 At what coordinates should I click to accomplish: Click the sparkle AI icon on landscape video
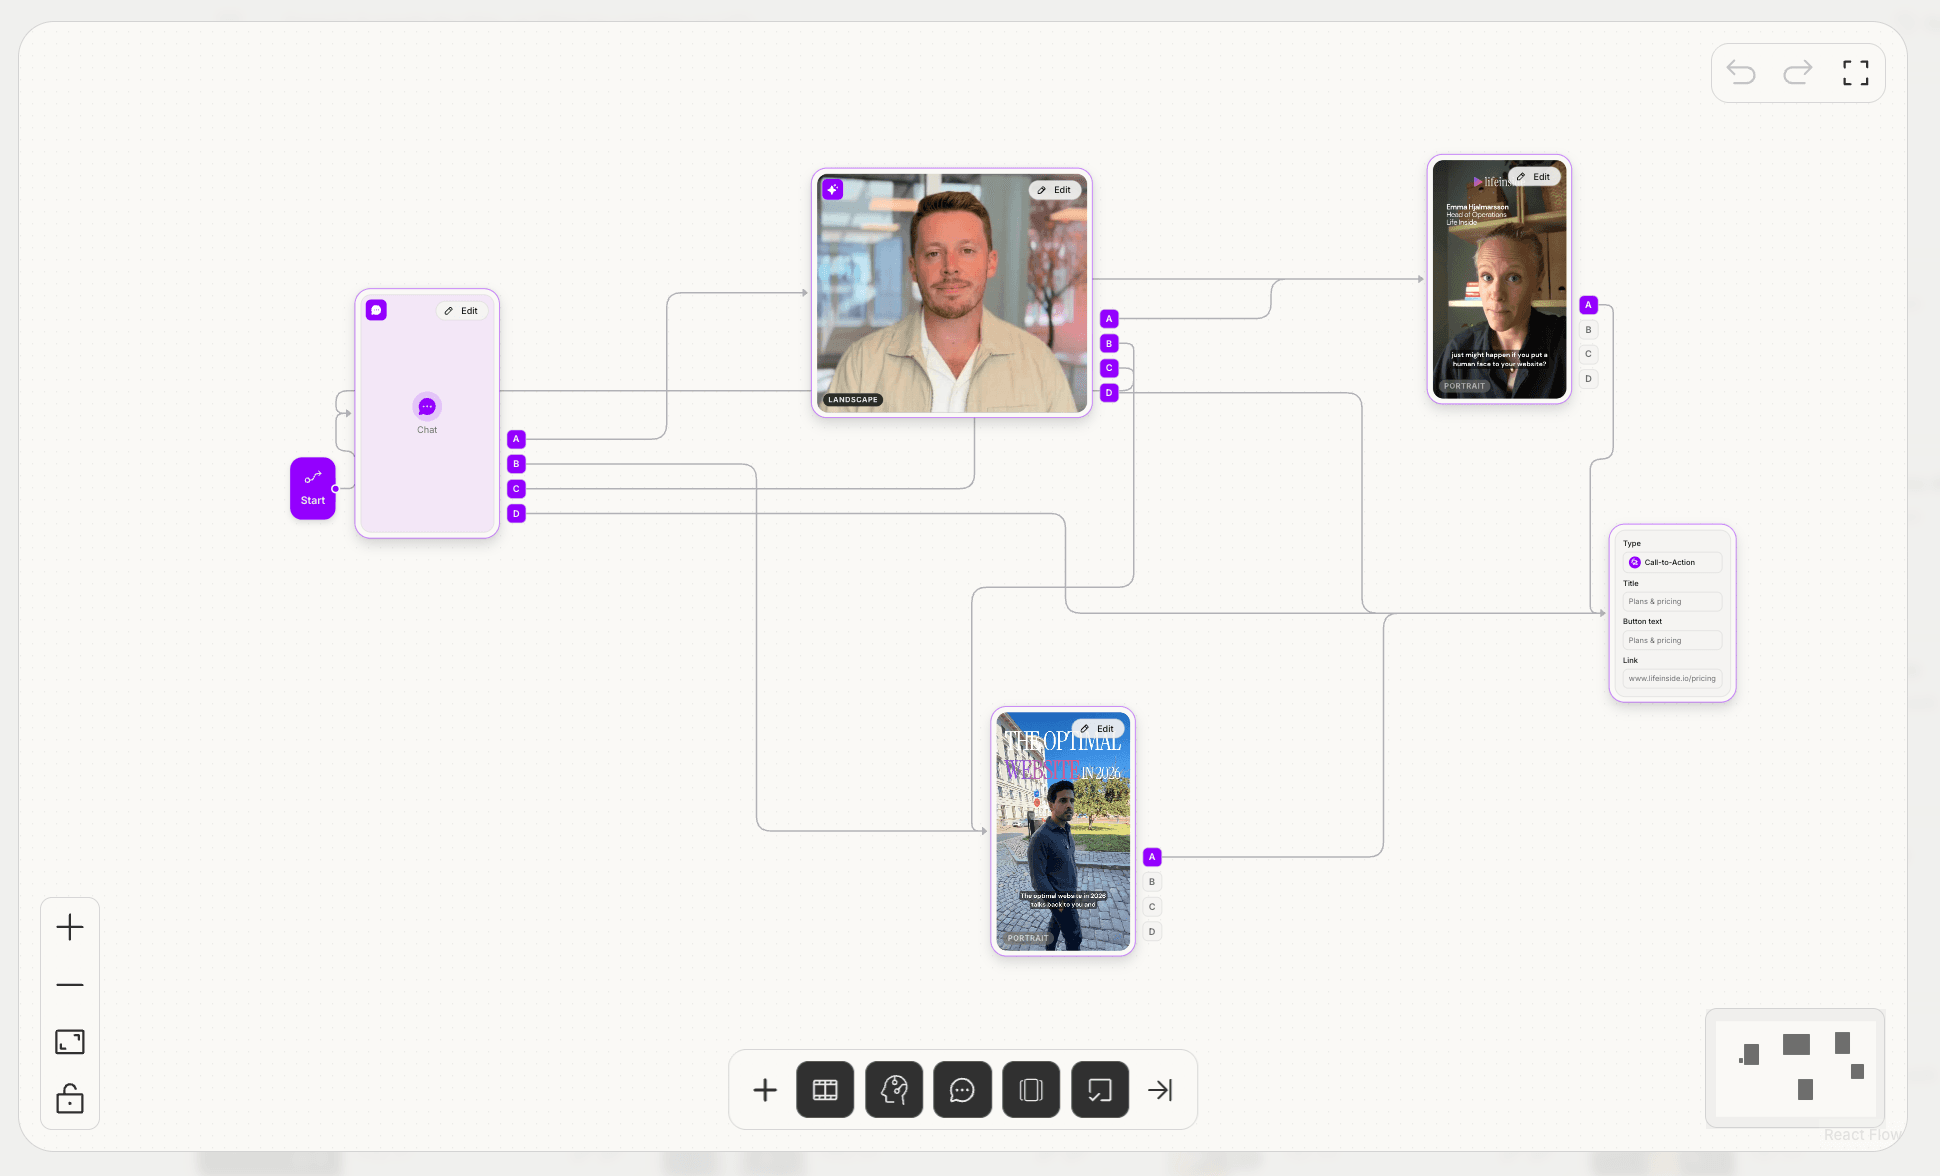point(832,189)
